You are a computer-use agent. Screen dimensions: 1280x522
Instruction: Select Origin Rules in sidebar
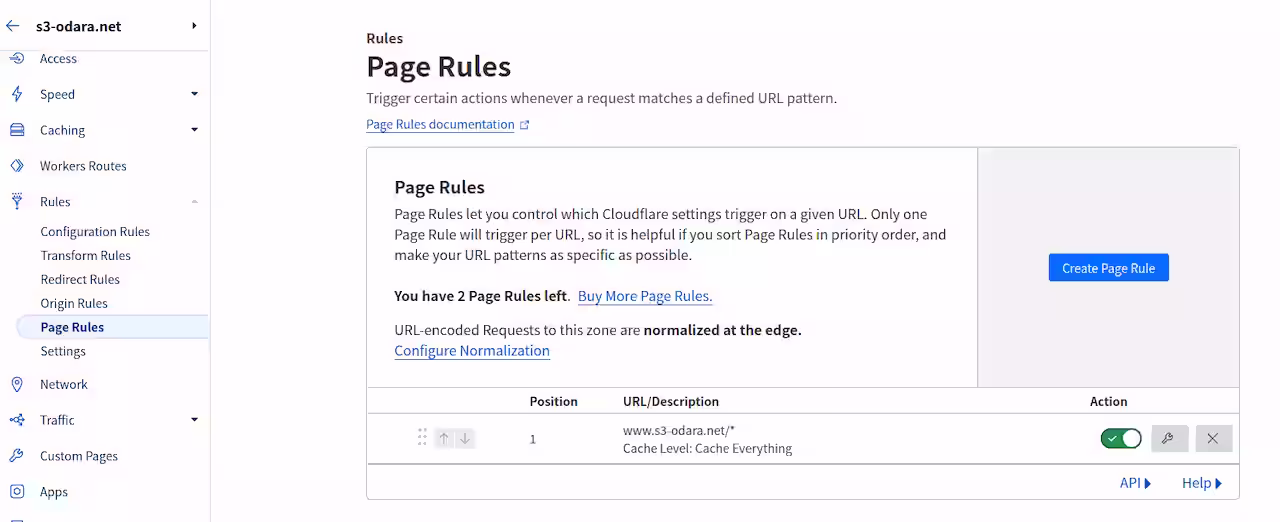click(x=74, y=303)
